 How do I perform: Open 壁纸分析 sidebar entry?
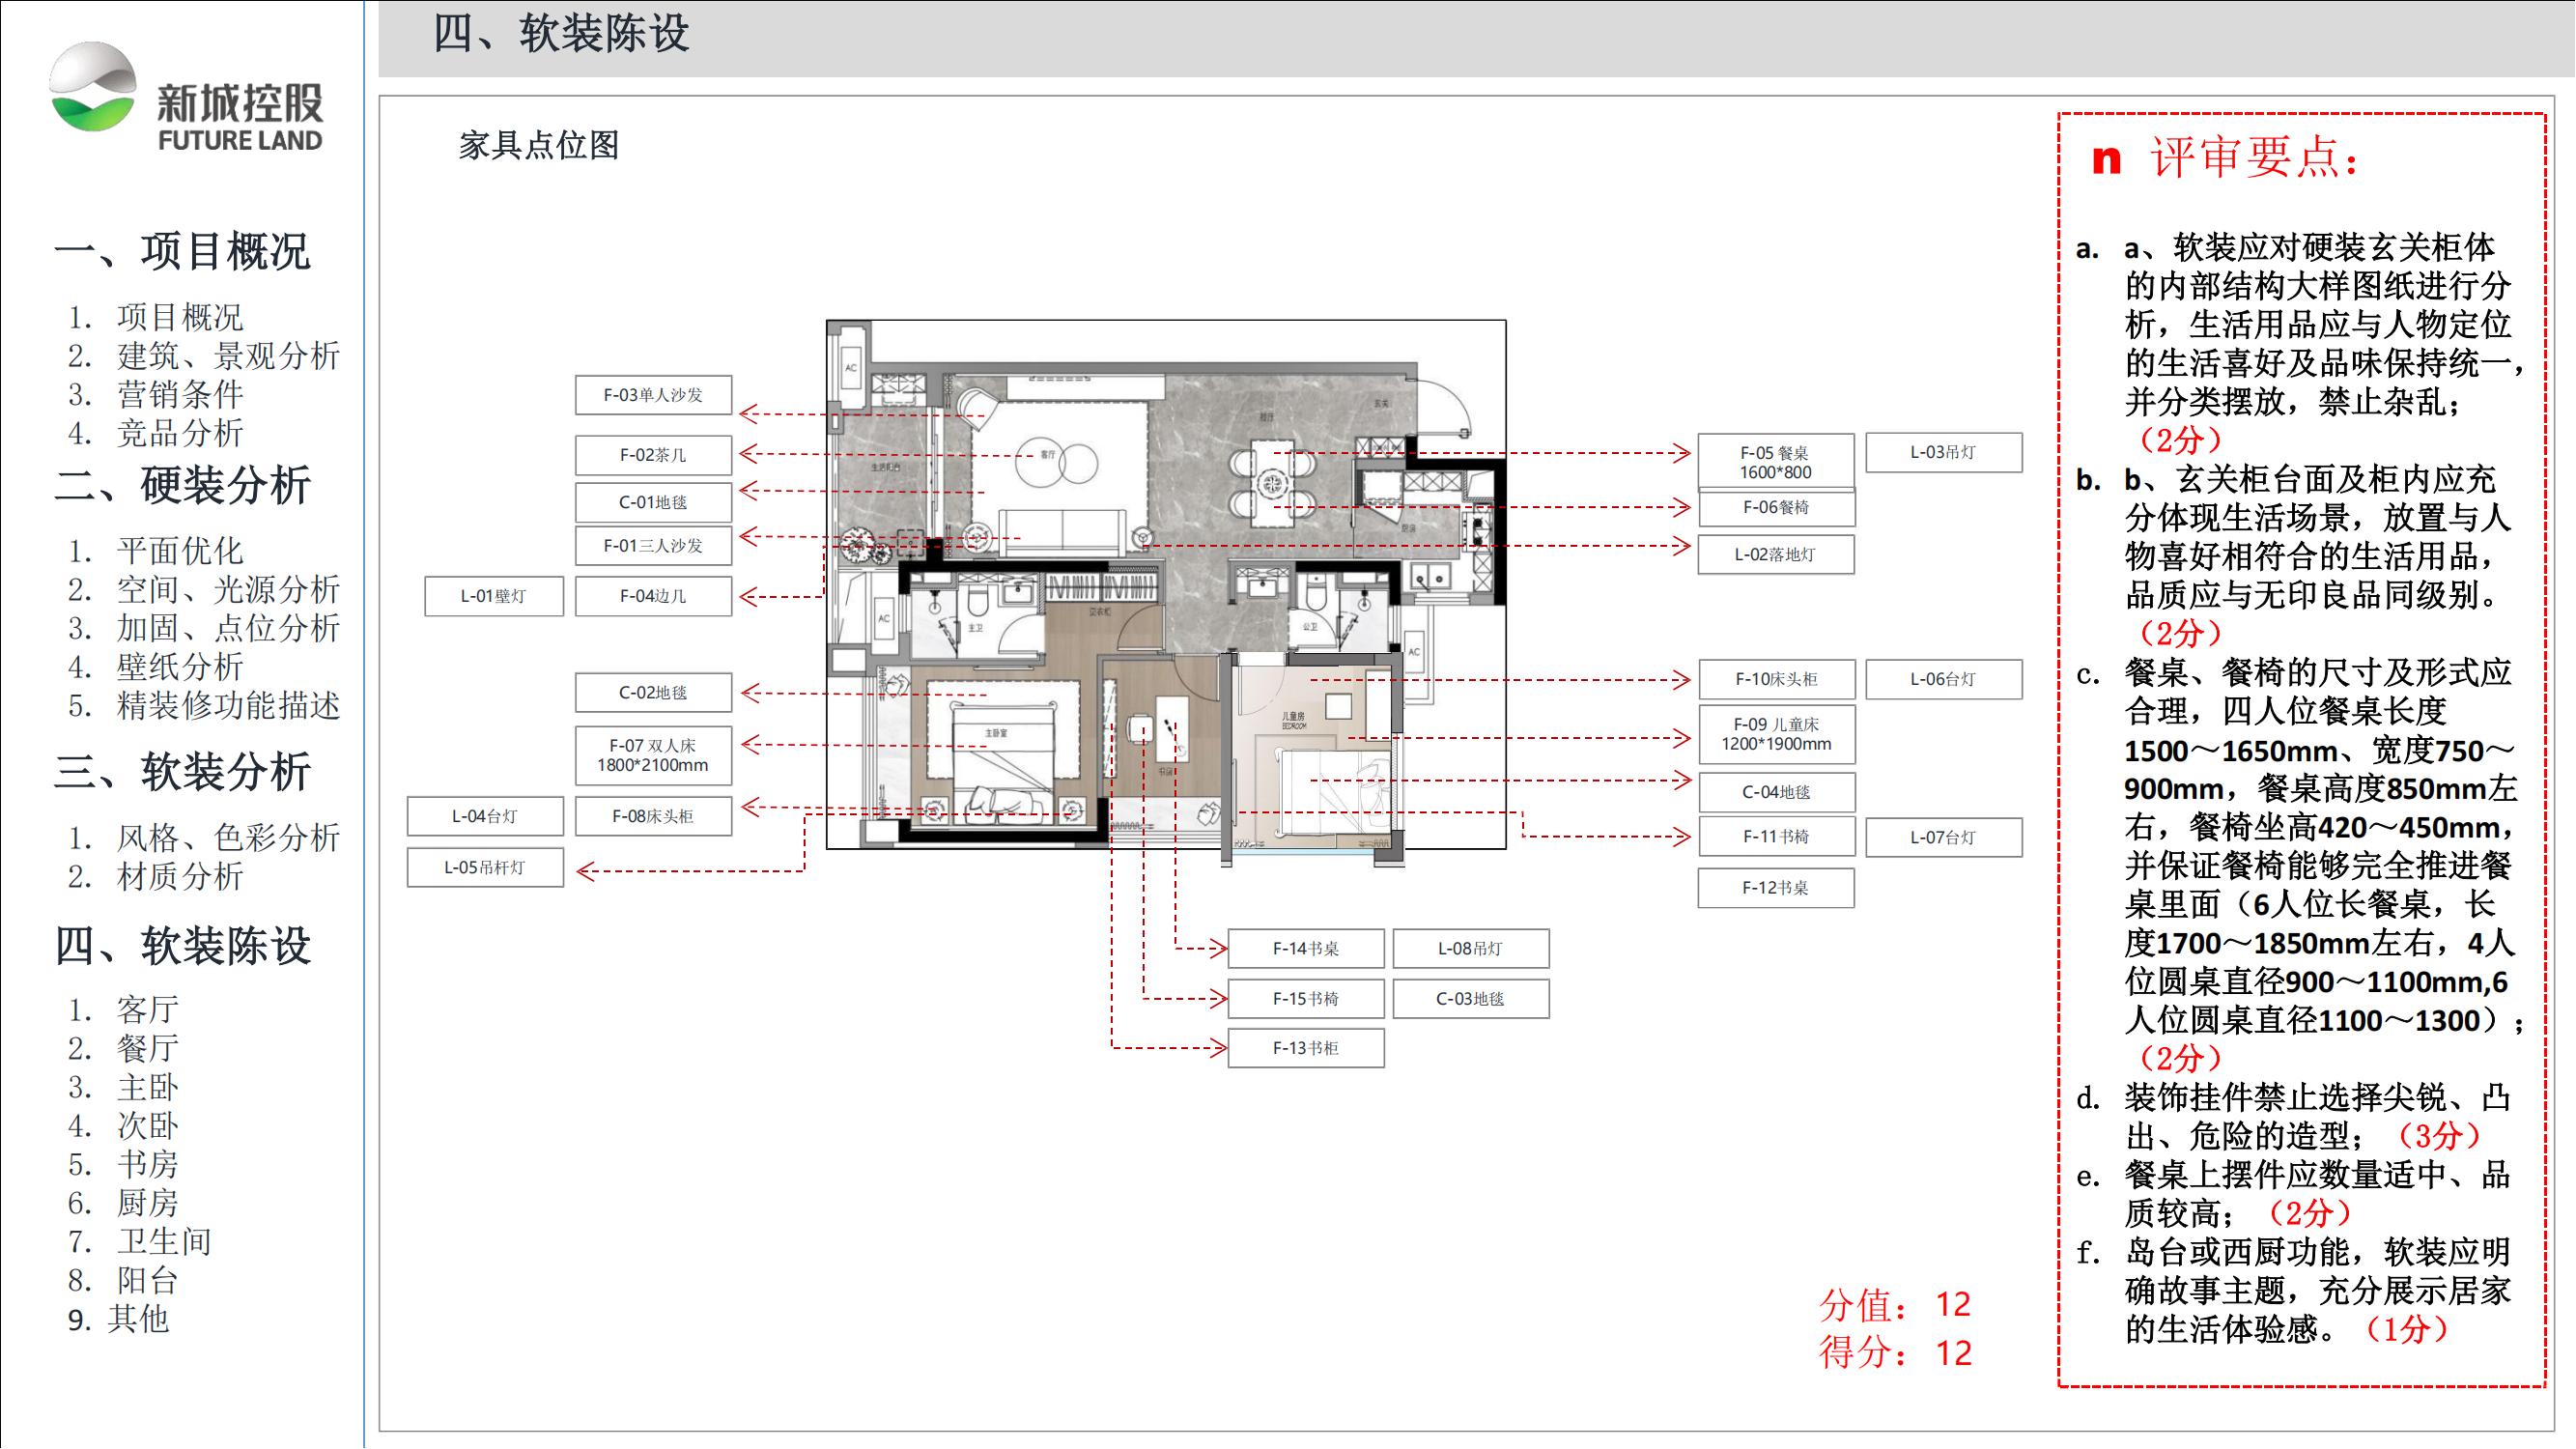point(180,667)
